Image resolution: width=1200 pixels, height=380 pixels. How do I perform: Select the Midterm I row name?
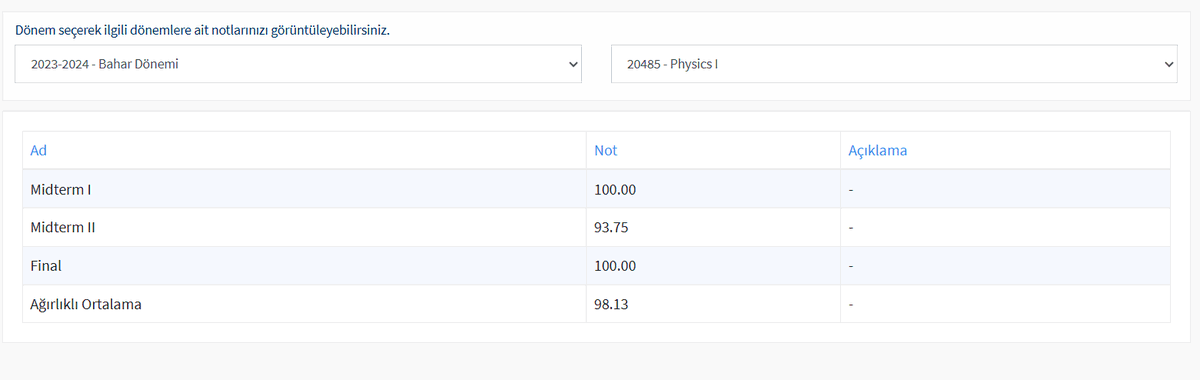pos(62,189)
